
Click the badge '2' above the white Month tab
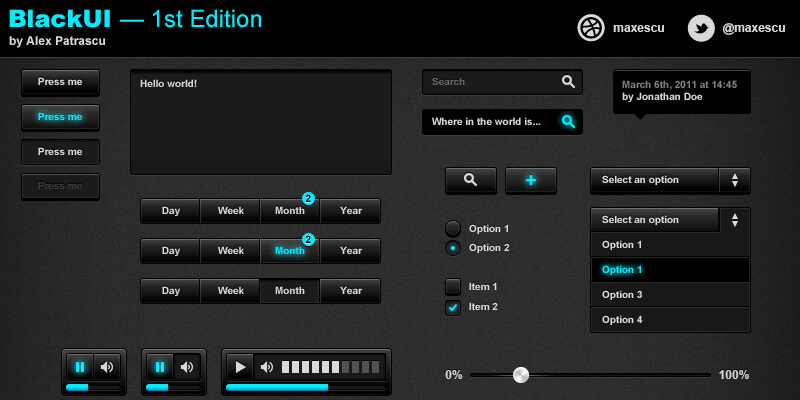coord(308,198)
